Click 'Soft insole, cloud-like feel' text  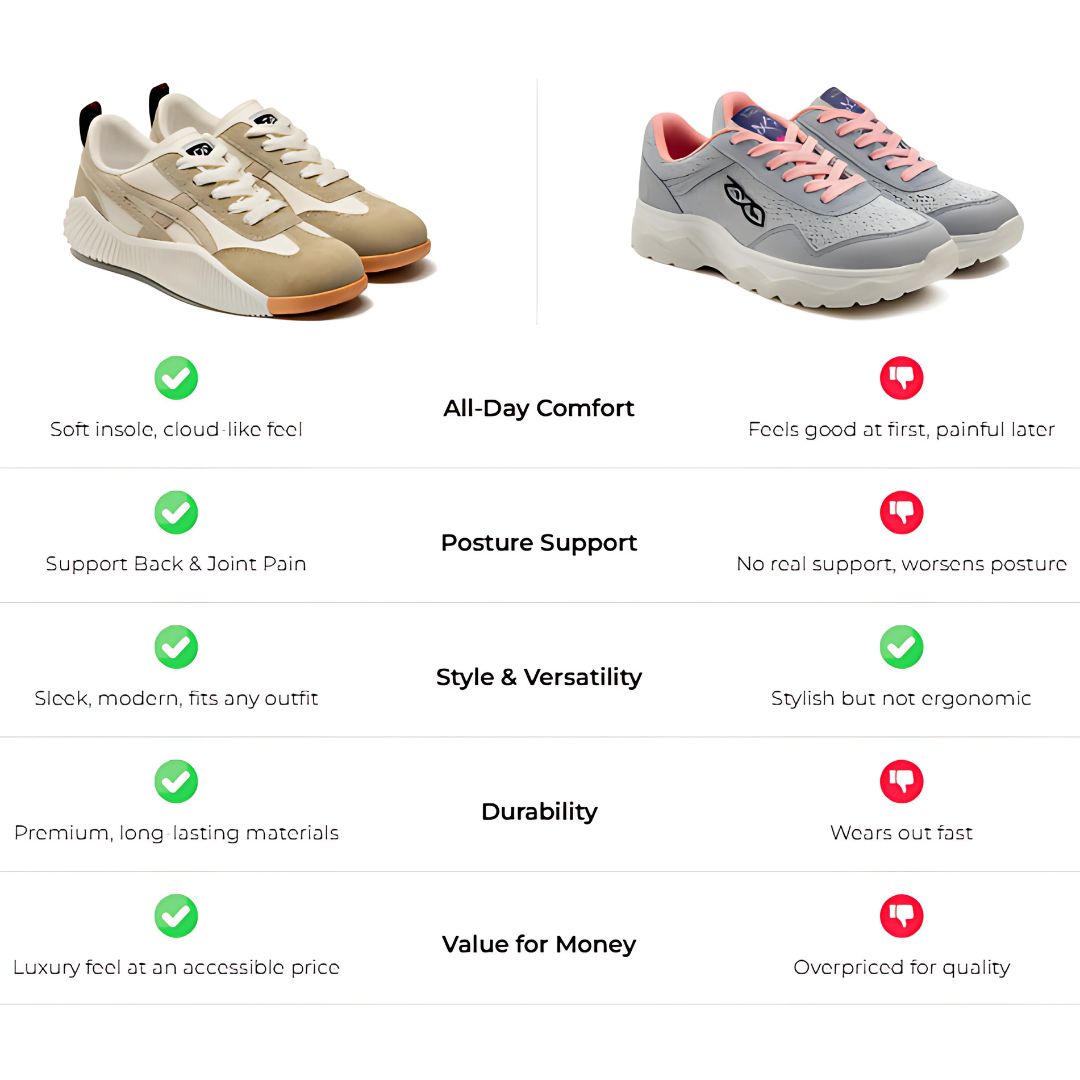click(x=176, y=430)
